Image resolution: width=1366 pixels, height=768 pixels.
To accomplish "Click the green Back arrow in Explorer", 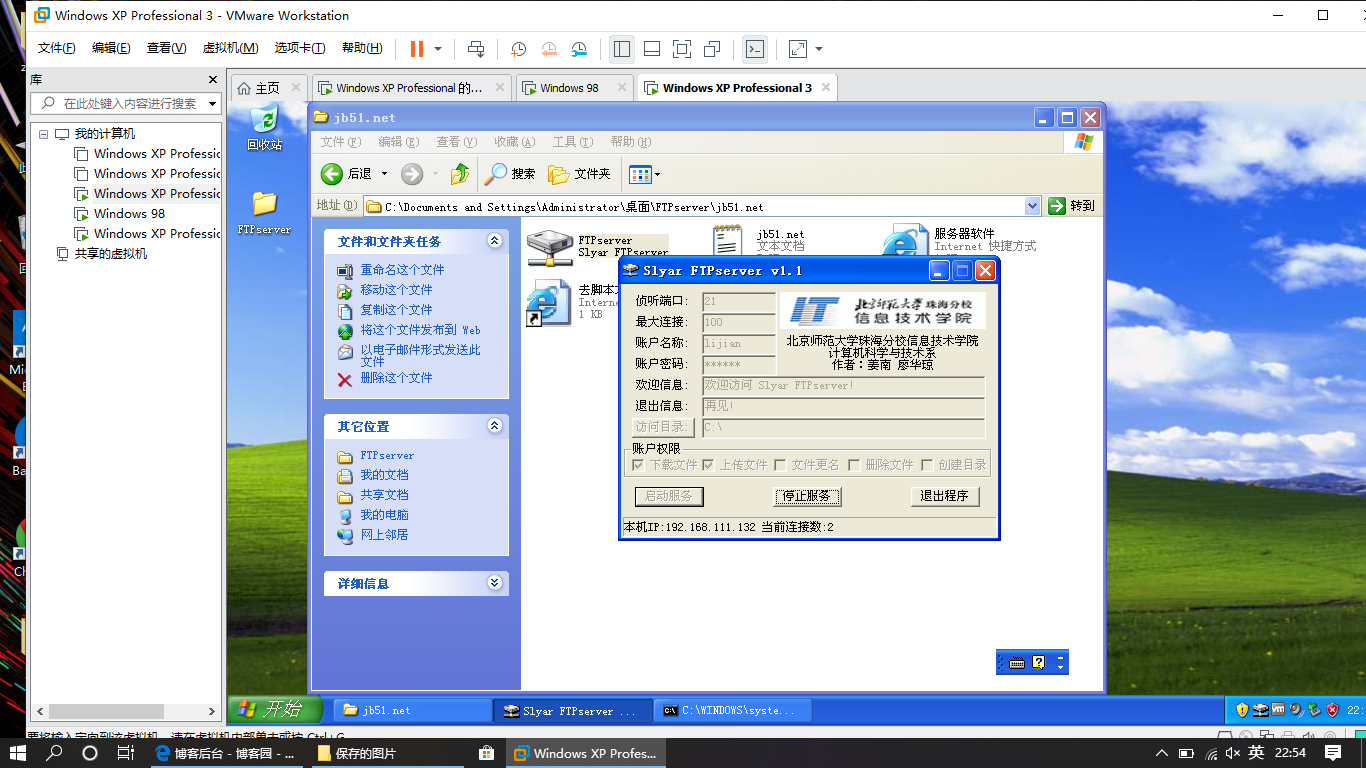I will click(332, 174).
